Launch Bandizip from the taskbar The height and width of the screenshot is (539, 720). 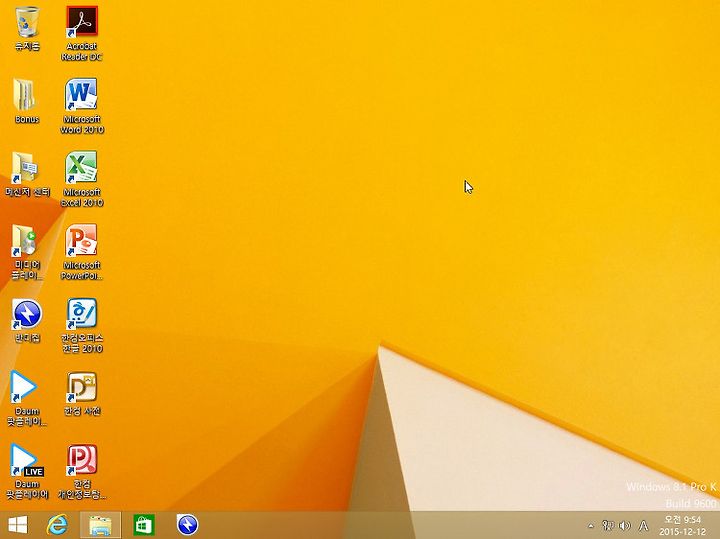click(187, 524)
